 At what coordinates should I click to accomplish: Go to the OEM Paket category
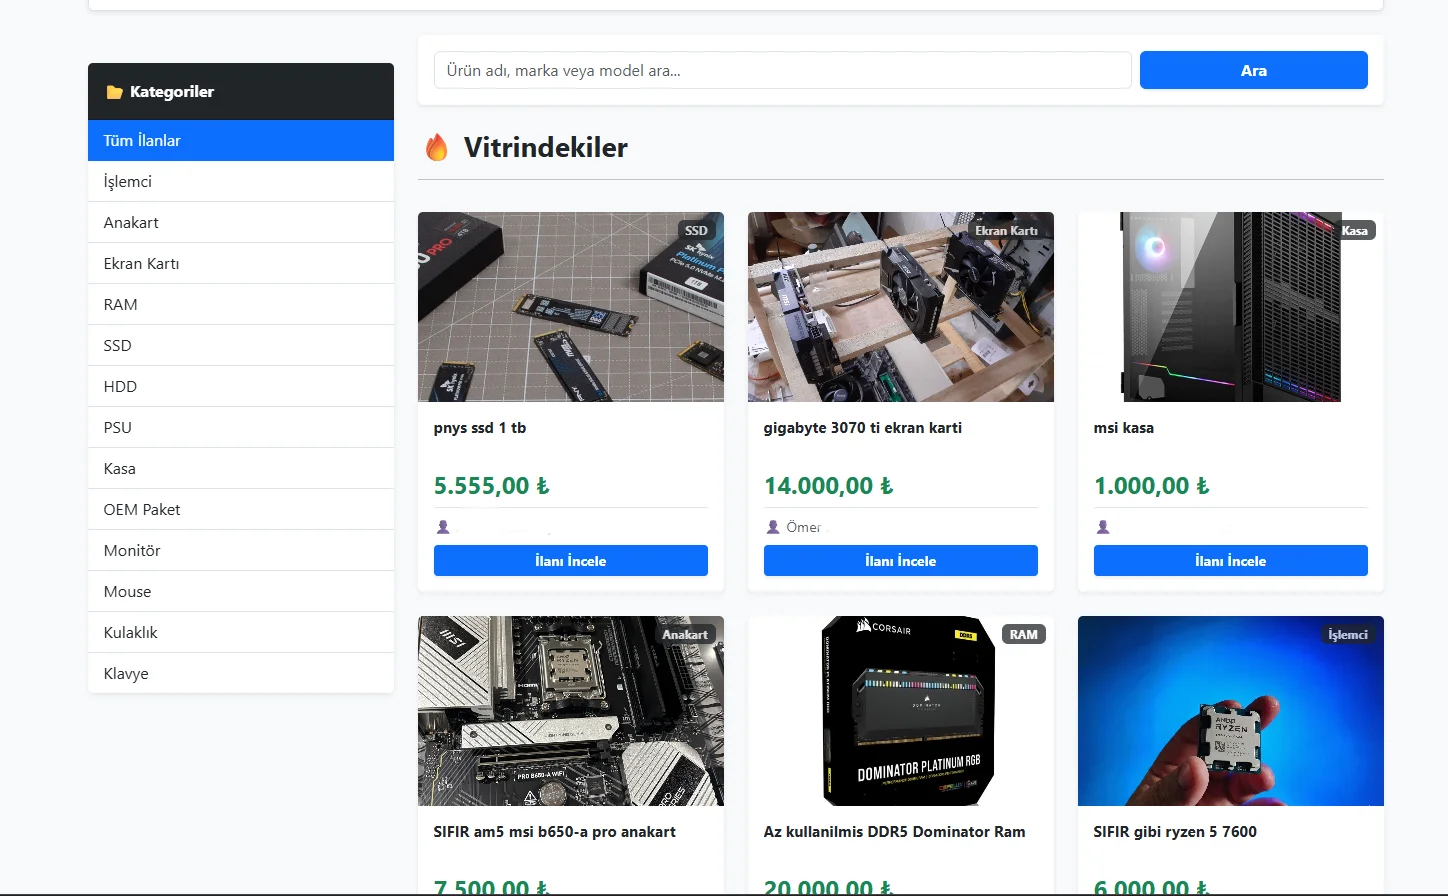pos(241,509)
